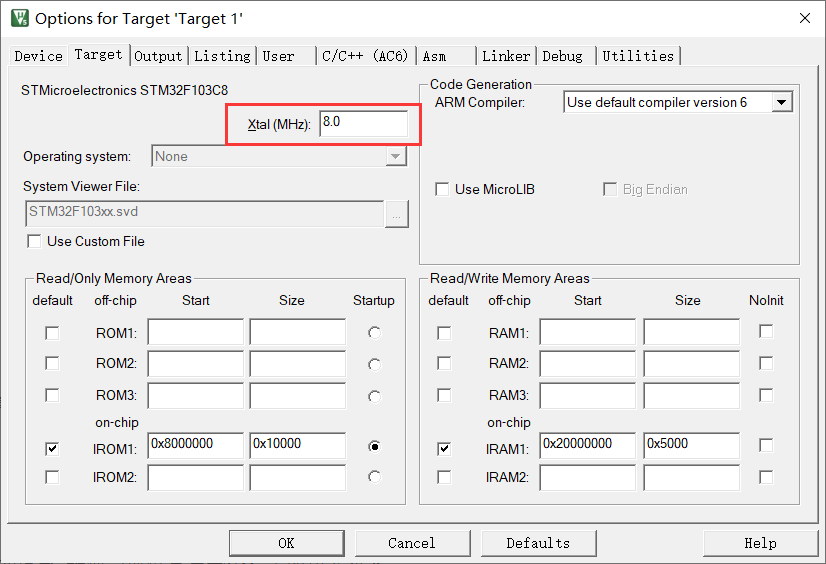Viewport: 826px width, 564px height.
Task: Restore settings with Defaults button
Action: point(538,543)
